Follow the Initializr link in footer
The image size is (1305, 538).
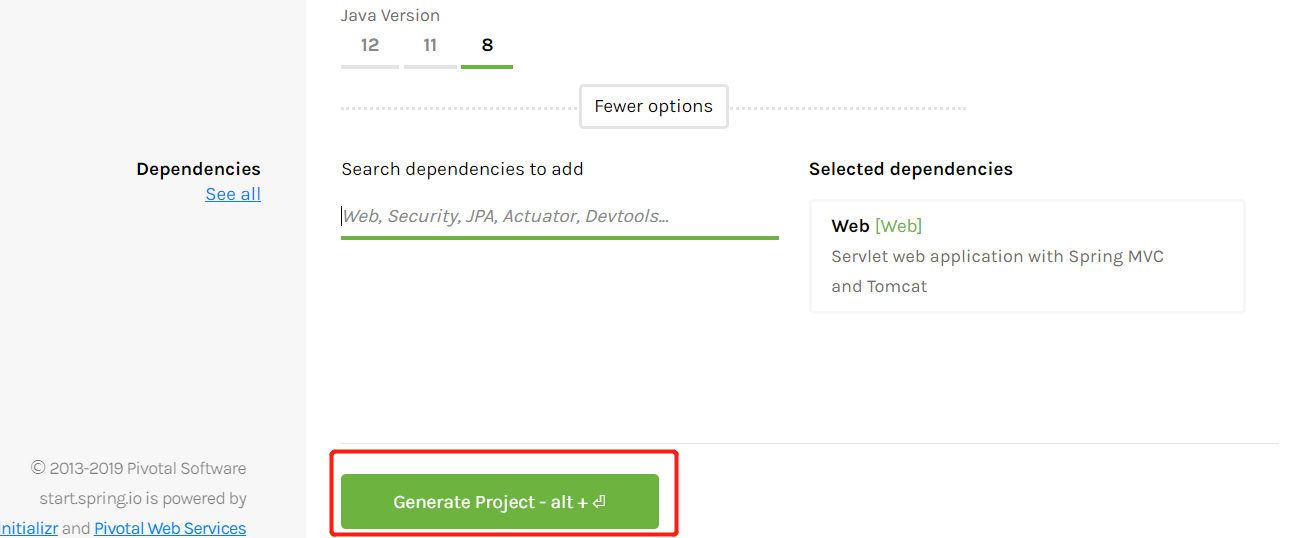pyautogui.click(x=28, y=528)
